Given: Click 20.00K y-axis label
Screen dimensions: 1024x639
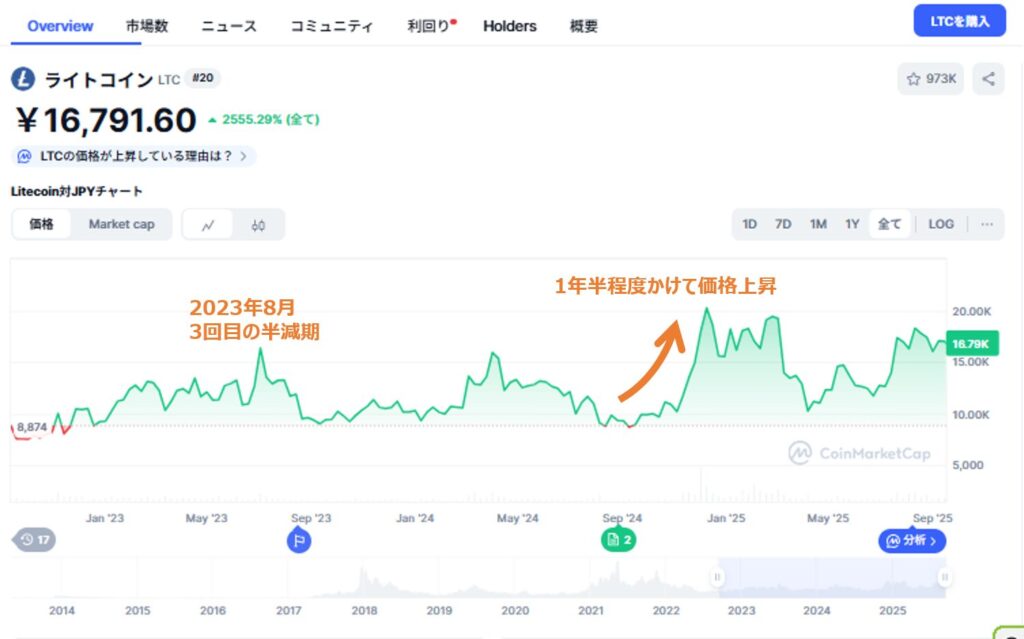Looking at the screenshot, I should click(x=972, y=312).
